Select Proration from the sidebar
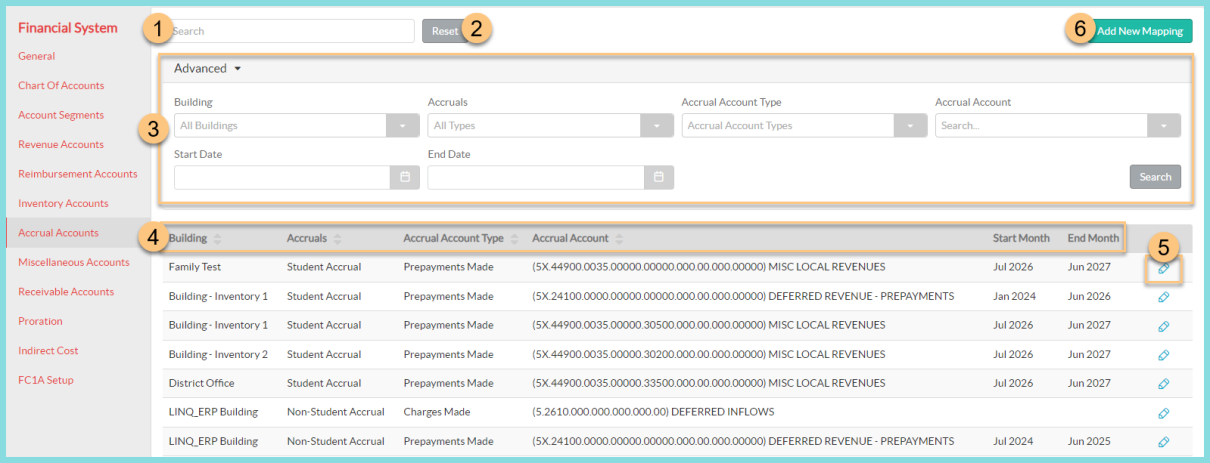 tap(40, 321)
